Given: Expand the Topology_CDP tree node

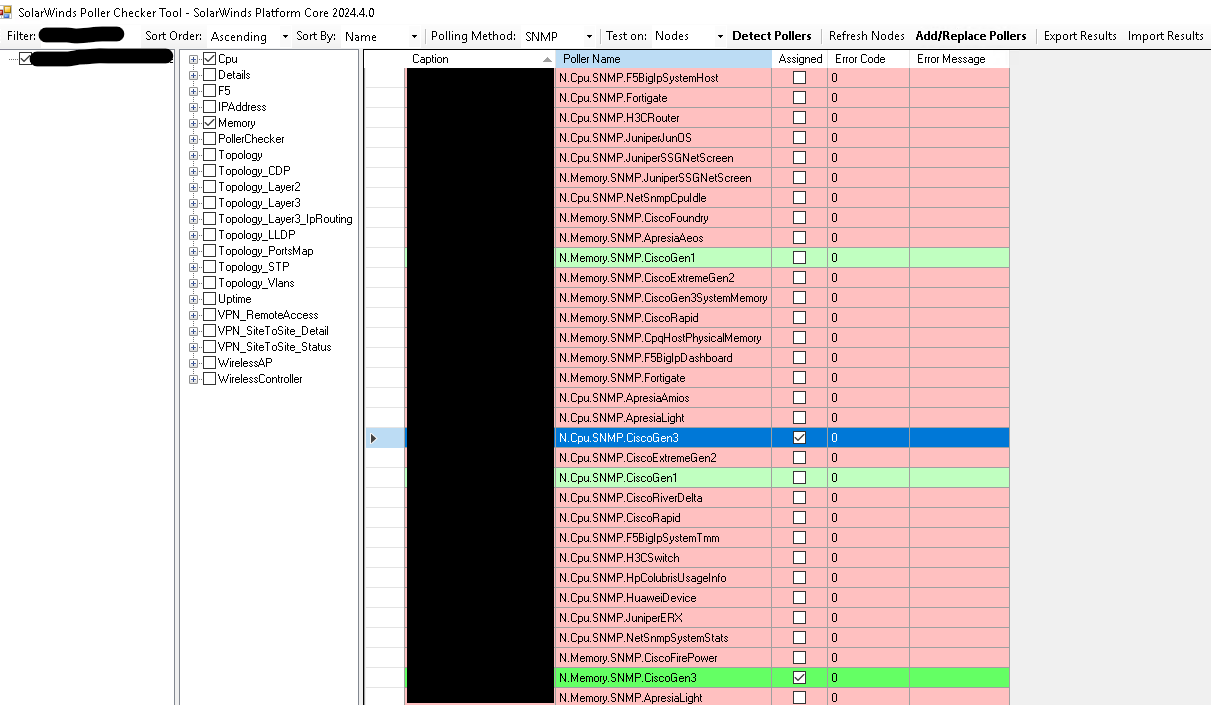Looking at the screenshot, I should [x=193, y=171].
